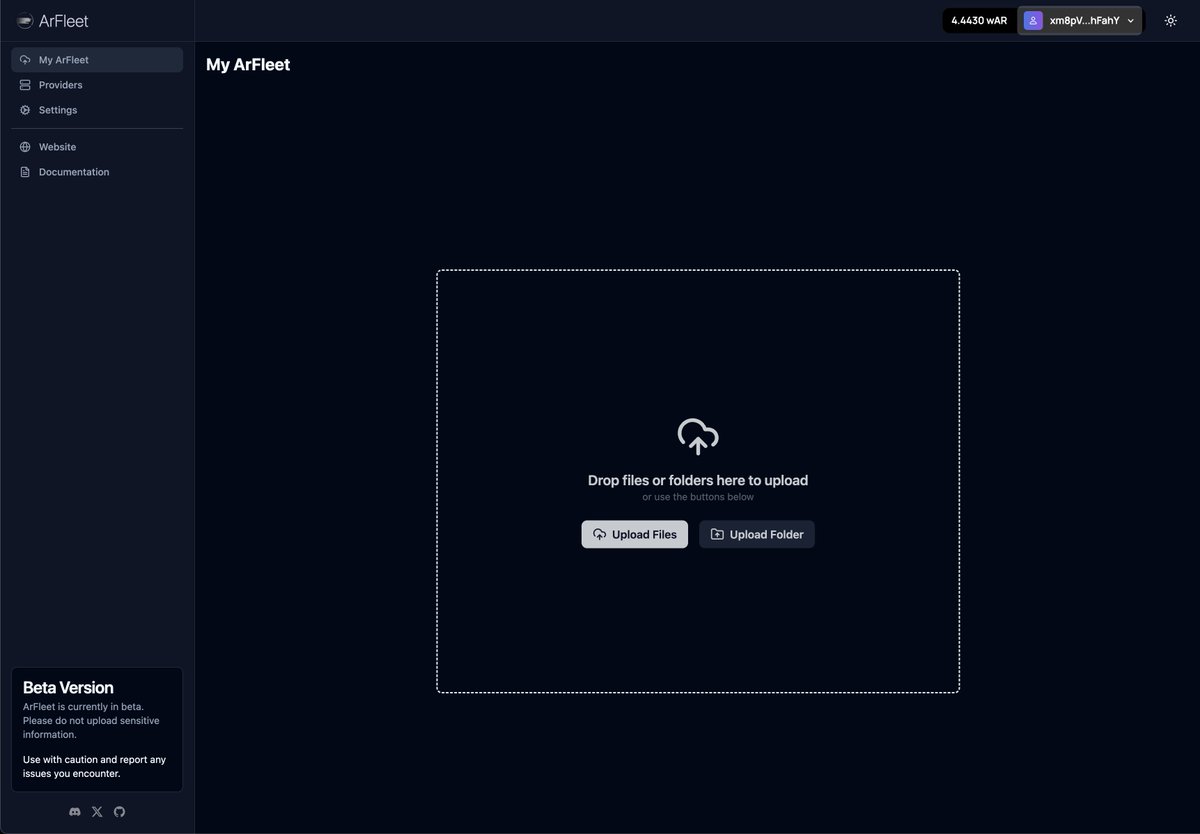Click 'ArFleet is currently in beta' text
Image resolution: width=1200 pixels, height=834 pixels.
tap(91, 720)
